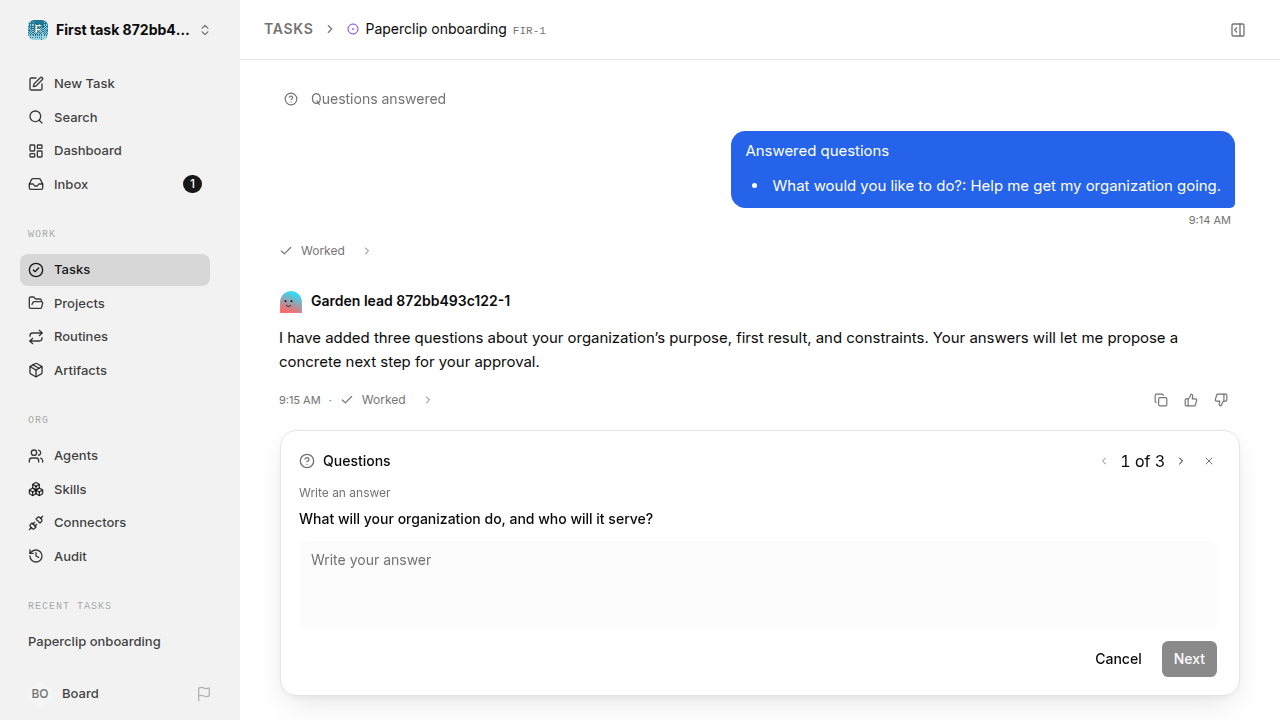1280x720 pixels.
Task: Navigate to TASKS breadcrumb
Action: coord(288,29)
